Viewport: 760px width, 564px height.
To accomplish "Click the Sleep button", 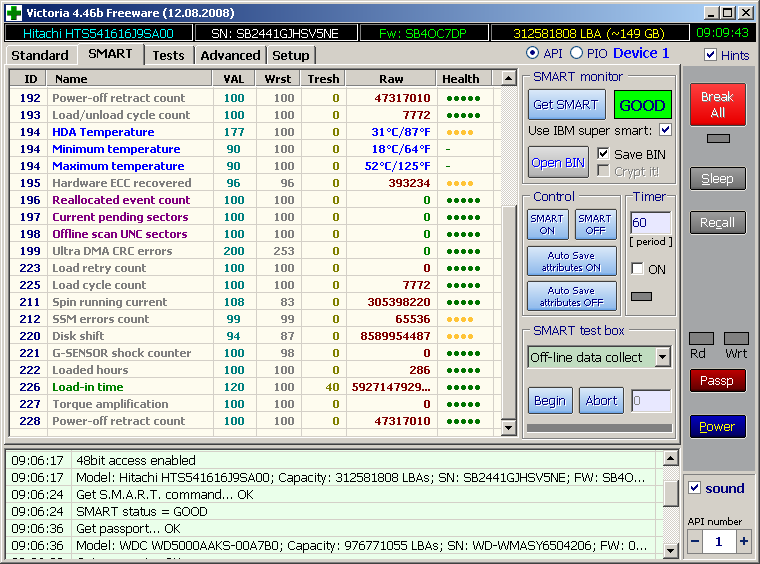I will (717, 179).
